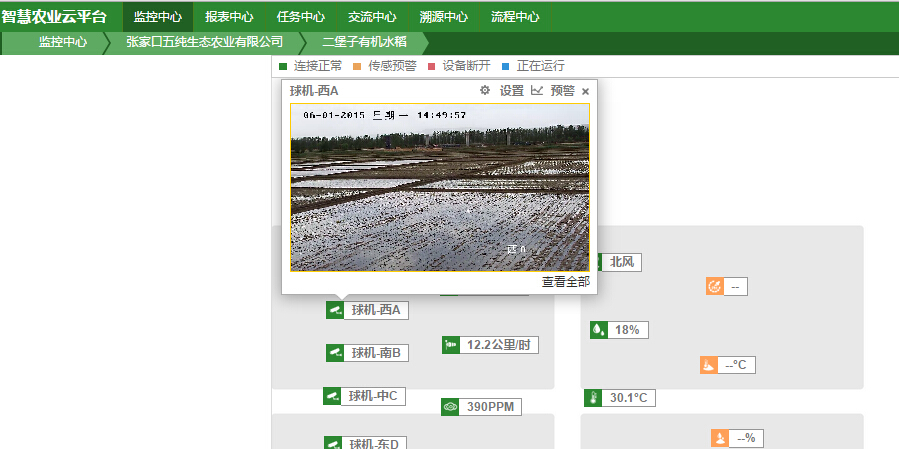Go to 溯源中心 in top navigation
Image resolution: width=899 pixels, height=449 pixels.
(443, 16)
